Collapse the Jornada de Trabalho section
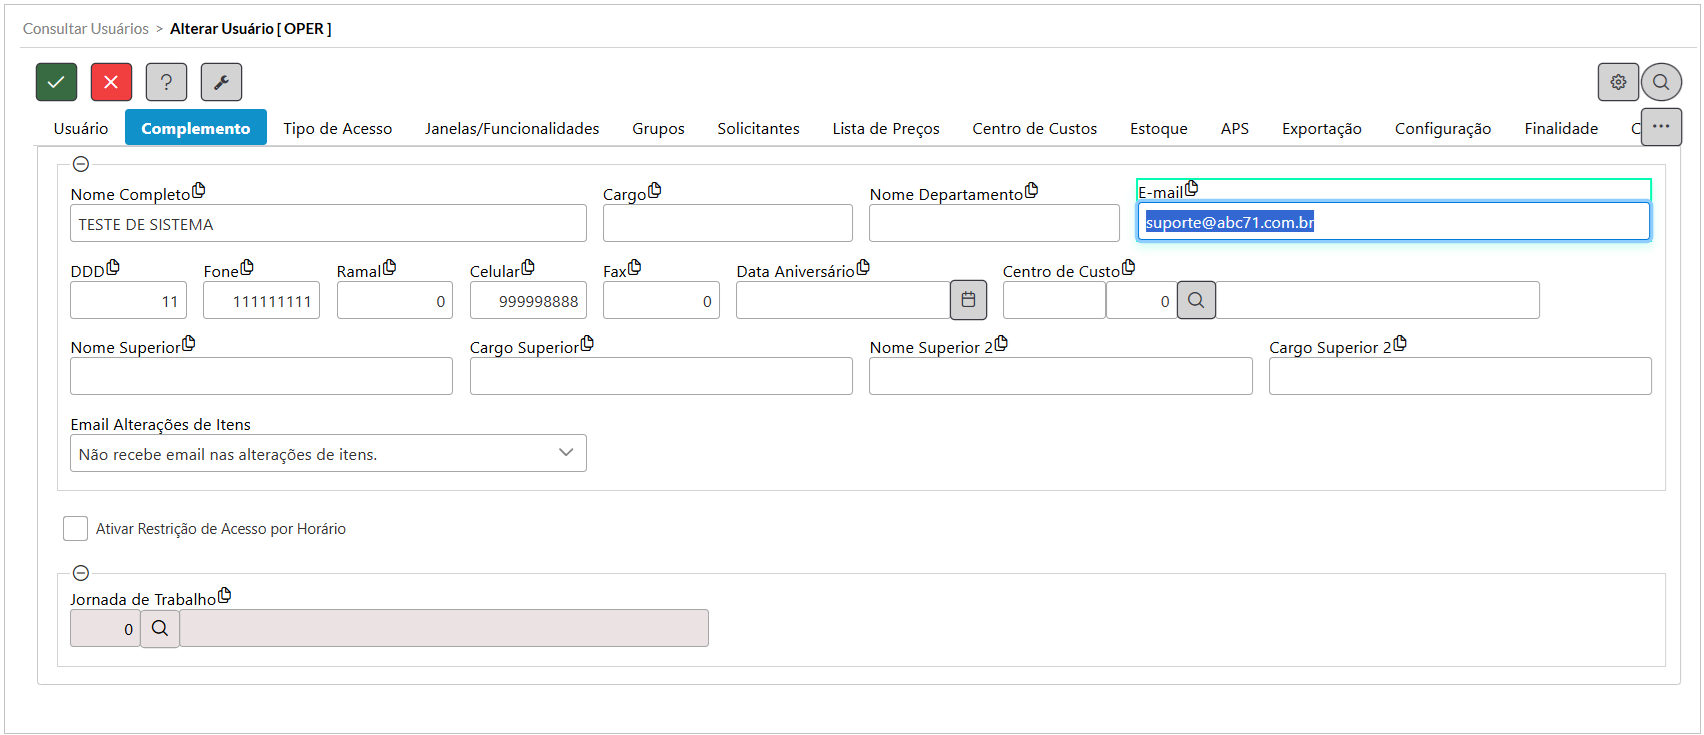 [81, 573]
